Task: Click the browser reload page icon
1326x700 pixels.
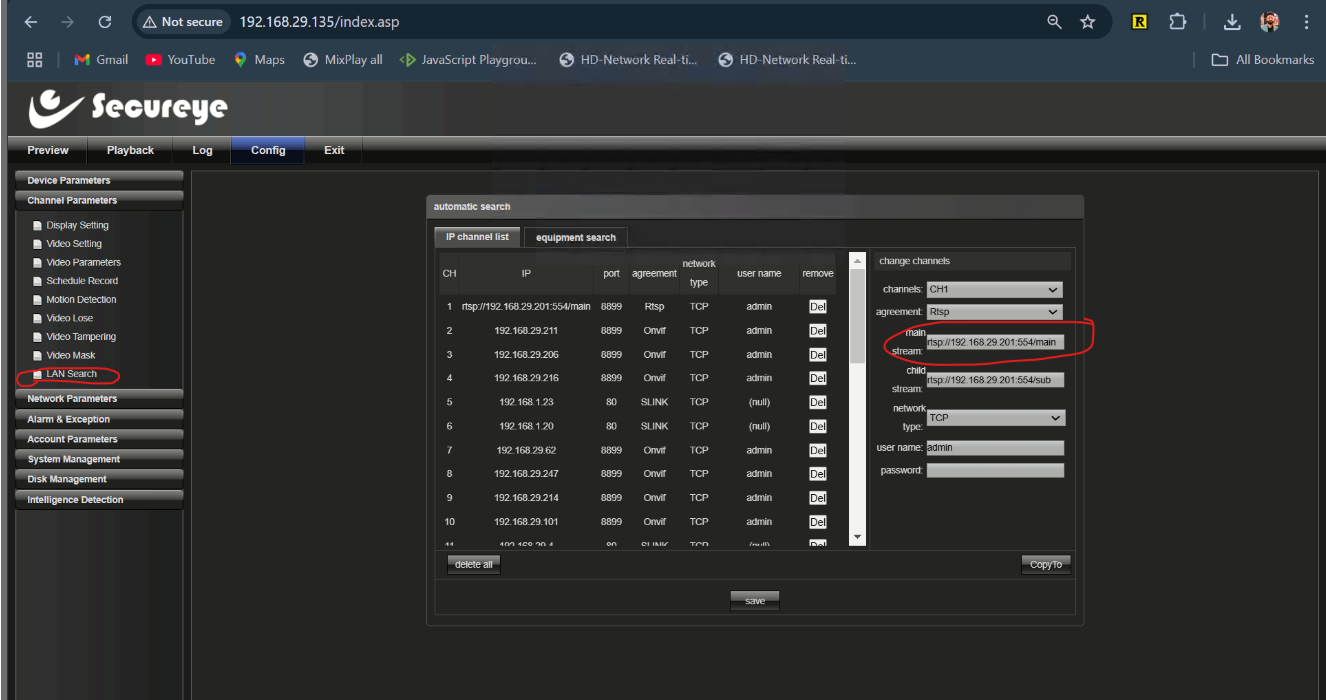Action: click(x=105, y=22)
